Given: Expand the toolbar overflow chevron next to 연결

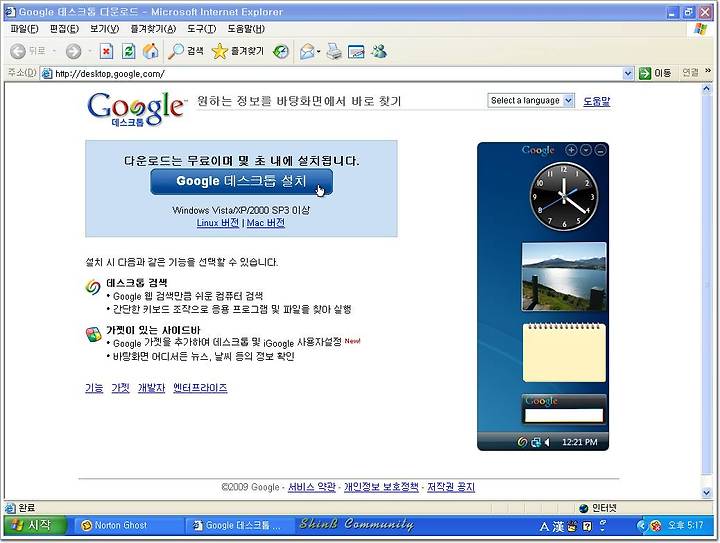Looking at the screenshot, I should pyautogui.click(x=708, y=71).
